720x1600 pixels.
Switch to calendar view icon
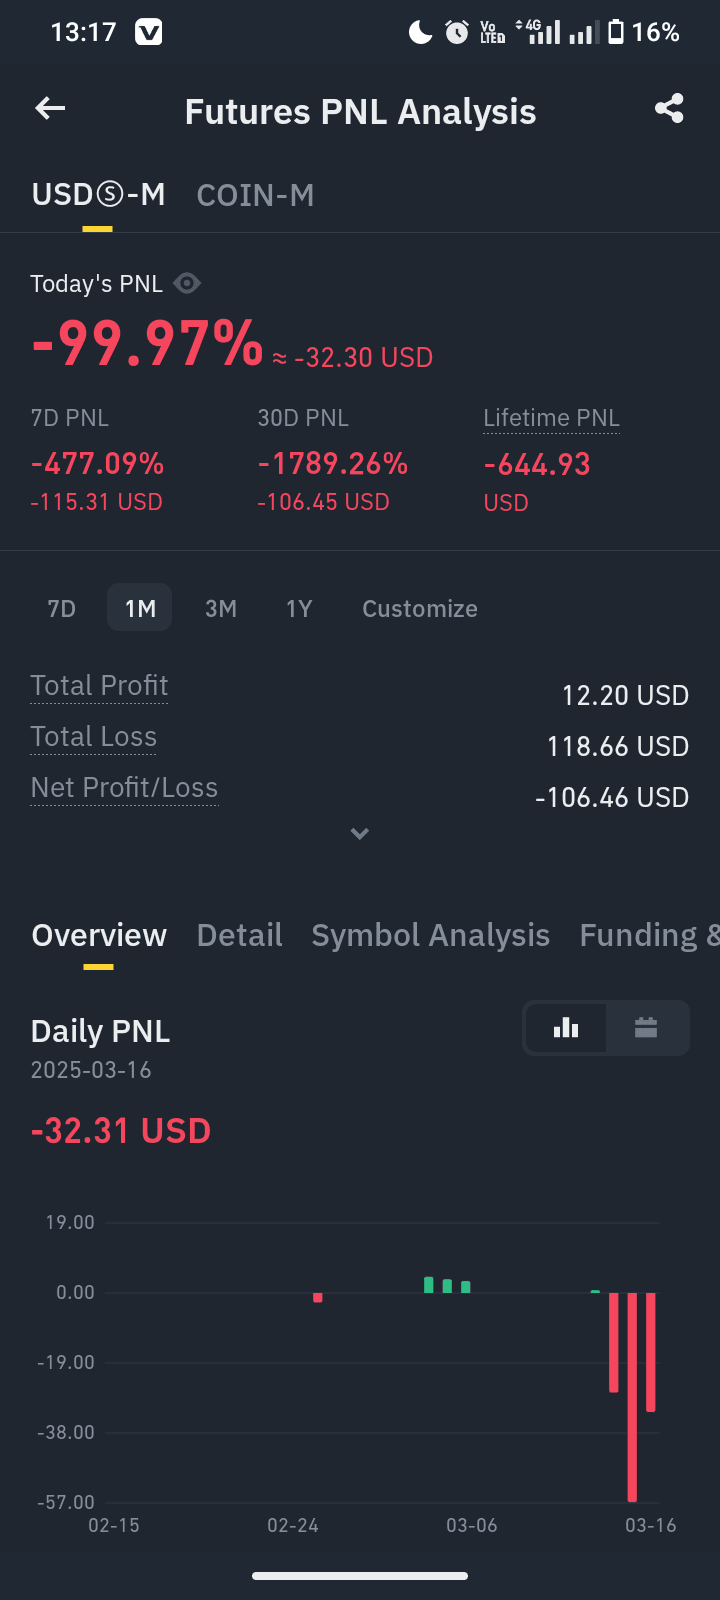click(x=646, y=1028)
